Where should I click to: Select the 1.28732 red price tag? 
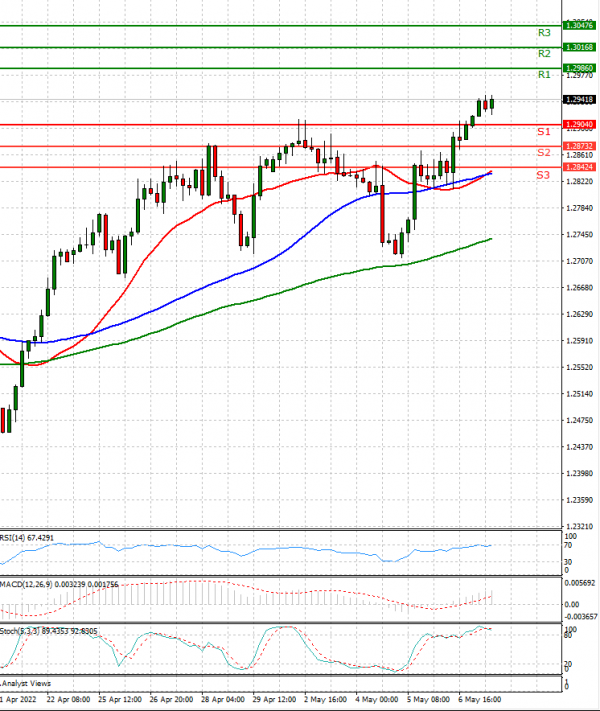(579, 146)
